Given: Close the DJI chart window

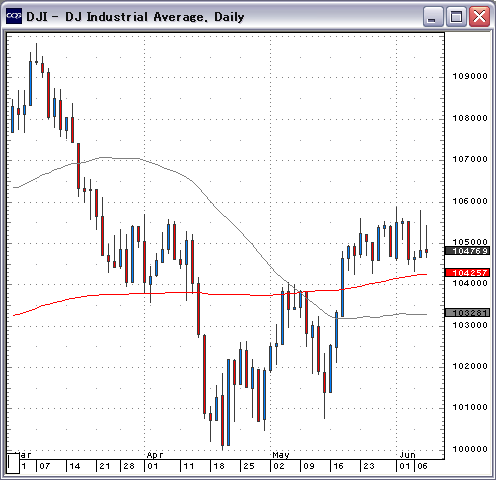Looking at the screenshot, I should (x=479, y=16).
